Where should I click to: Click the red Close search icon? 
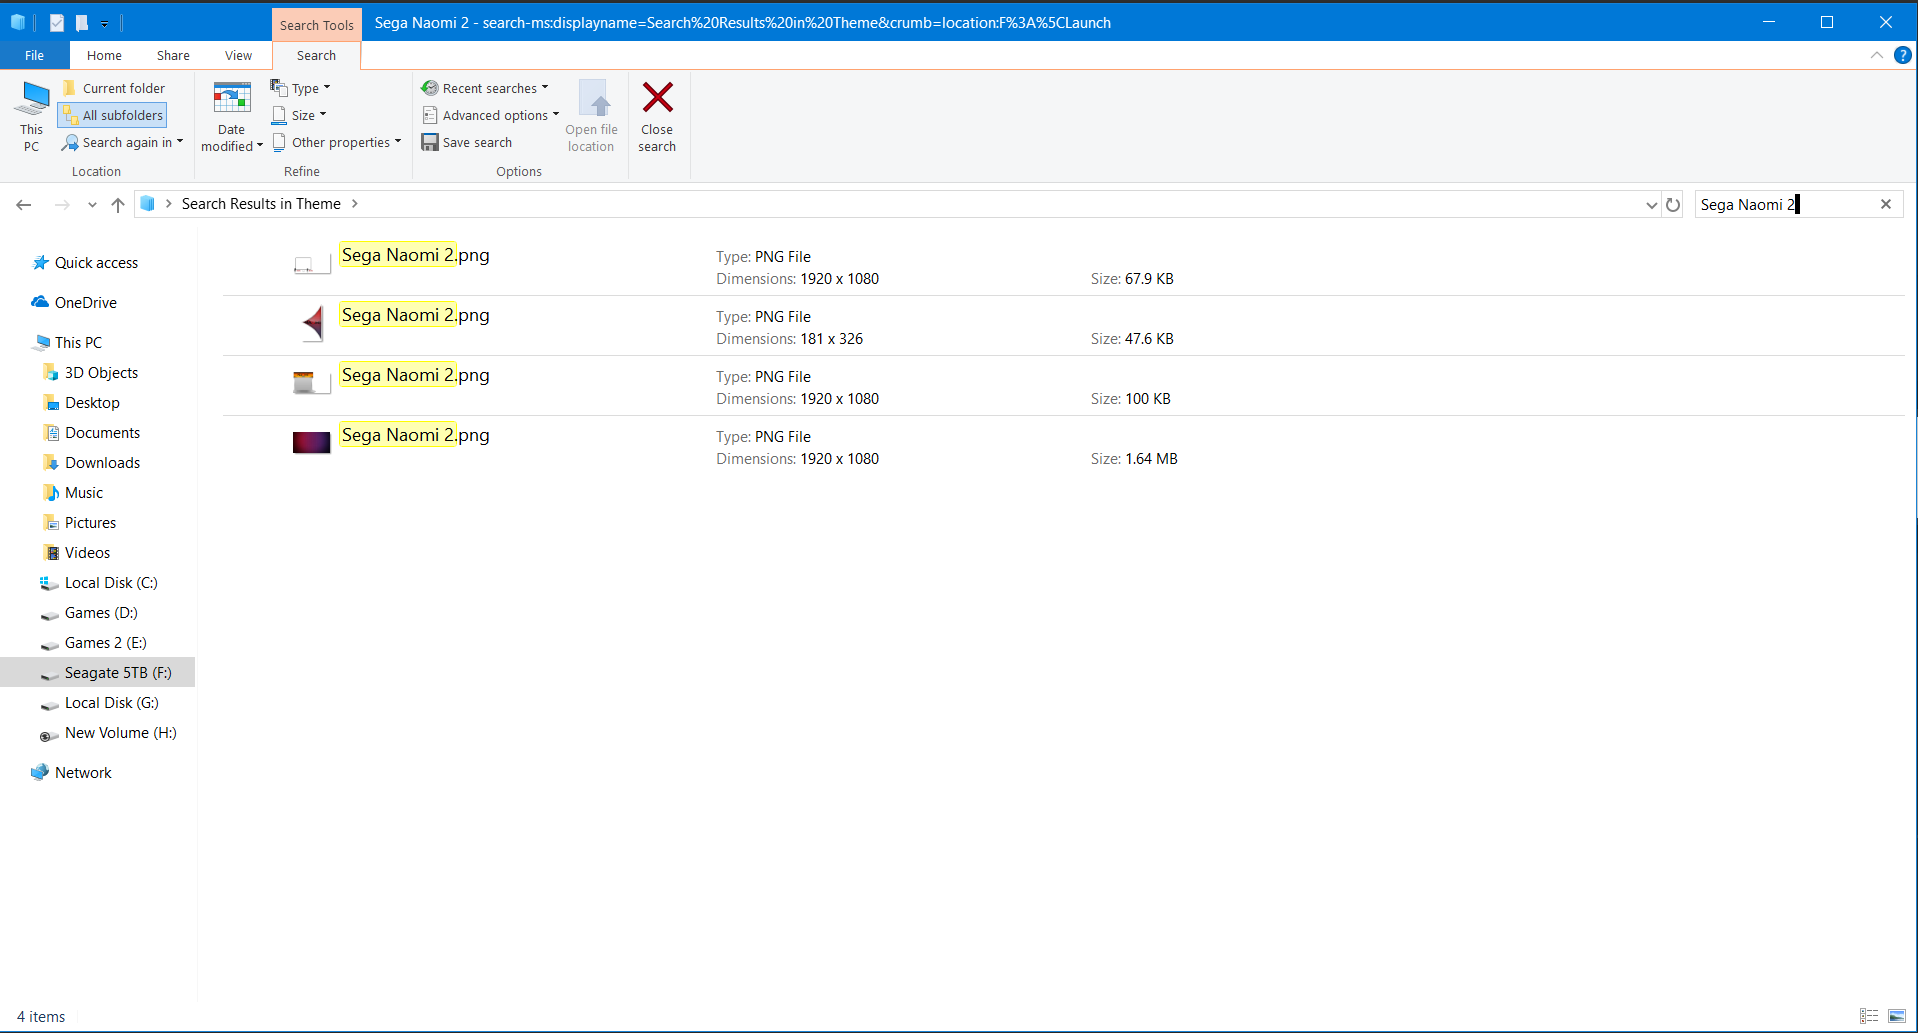pos(657,97)
